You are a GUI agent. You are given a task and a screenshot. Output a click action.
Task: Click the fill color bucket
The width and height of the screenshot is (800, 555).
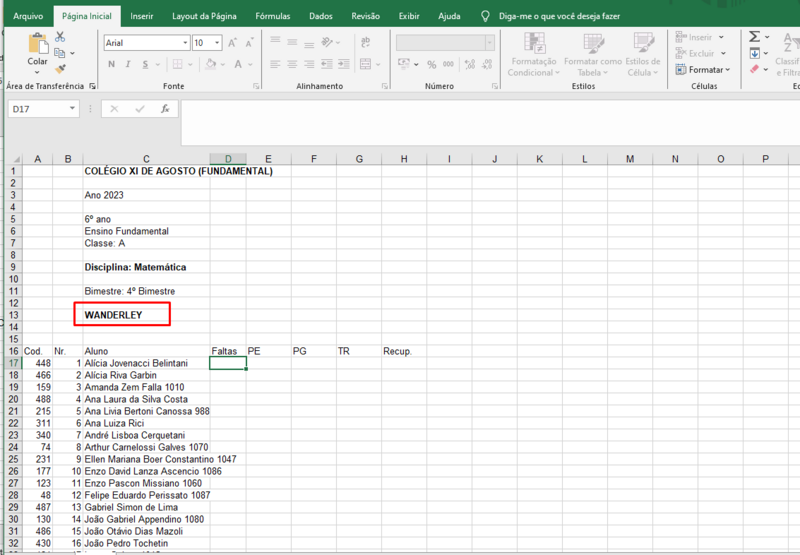click(211, 64)
